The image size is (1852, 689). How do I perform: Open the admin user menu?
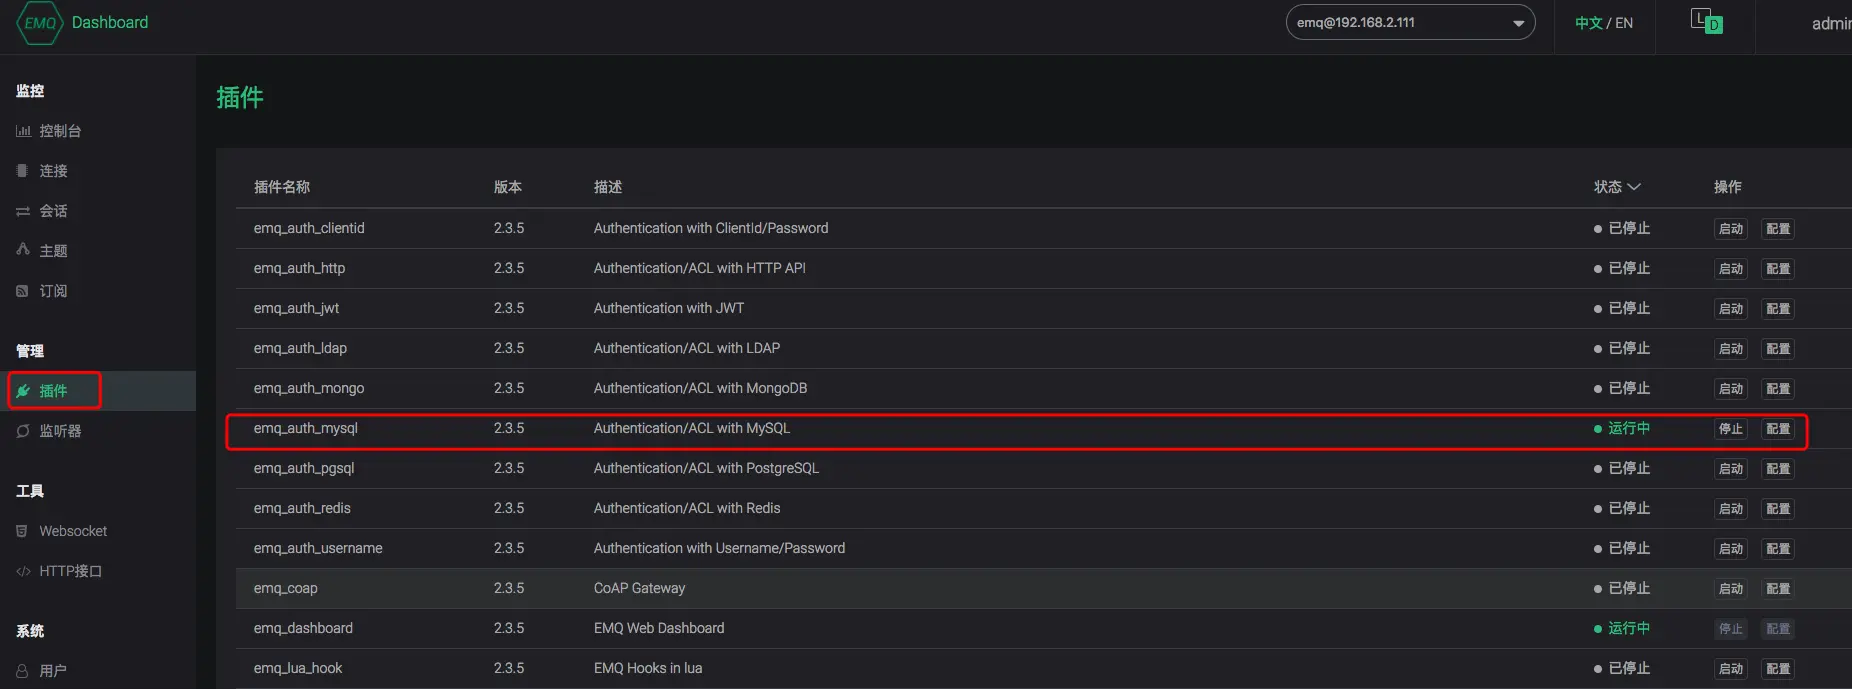[1831, 23]
